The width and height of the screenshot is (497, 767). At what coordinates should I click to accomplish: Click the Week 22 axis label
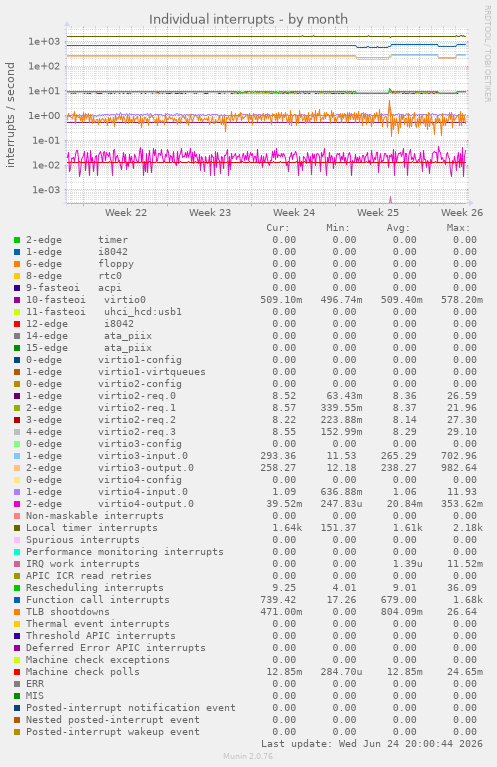tap(126, 213)
